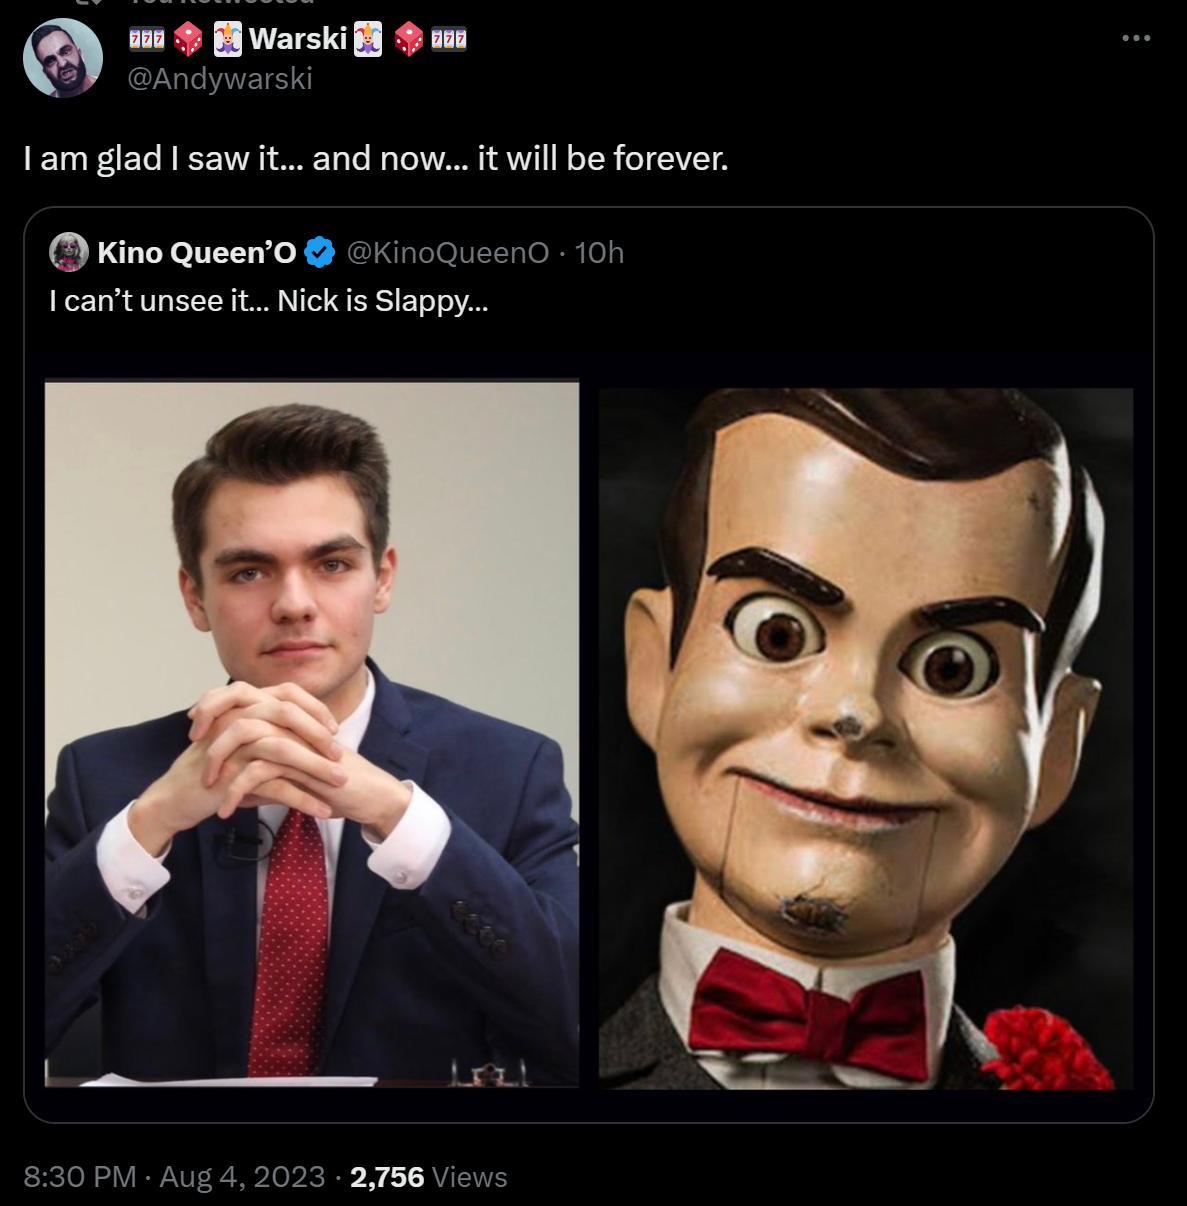1187x1206 pixels.
Task: Enlarge the ventriloquist dummy image
Action: click(x=866, y=738)
